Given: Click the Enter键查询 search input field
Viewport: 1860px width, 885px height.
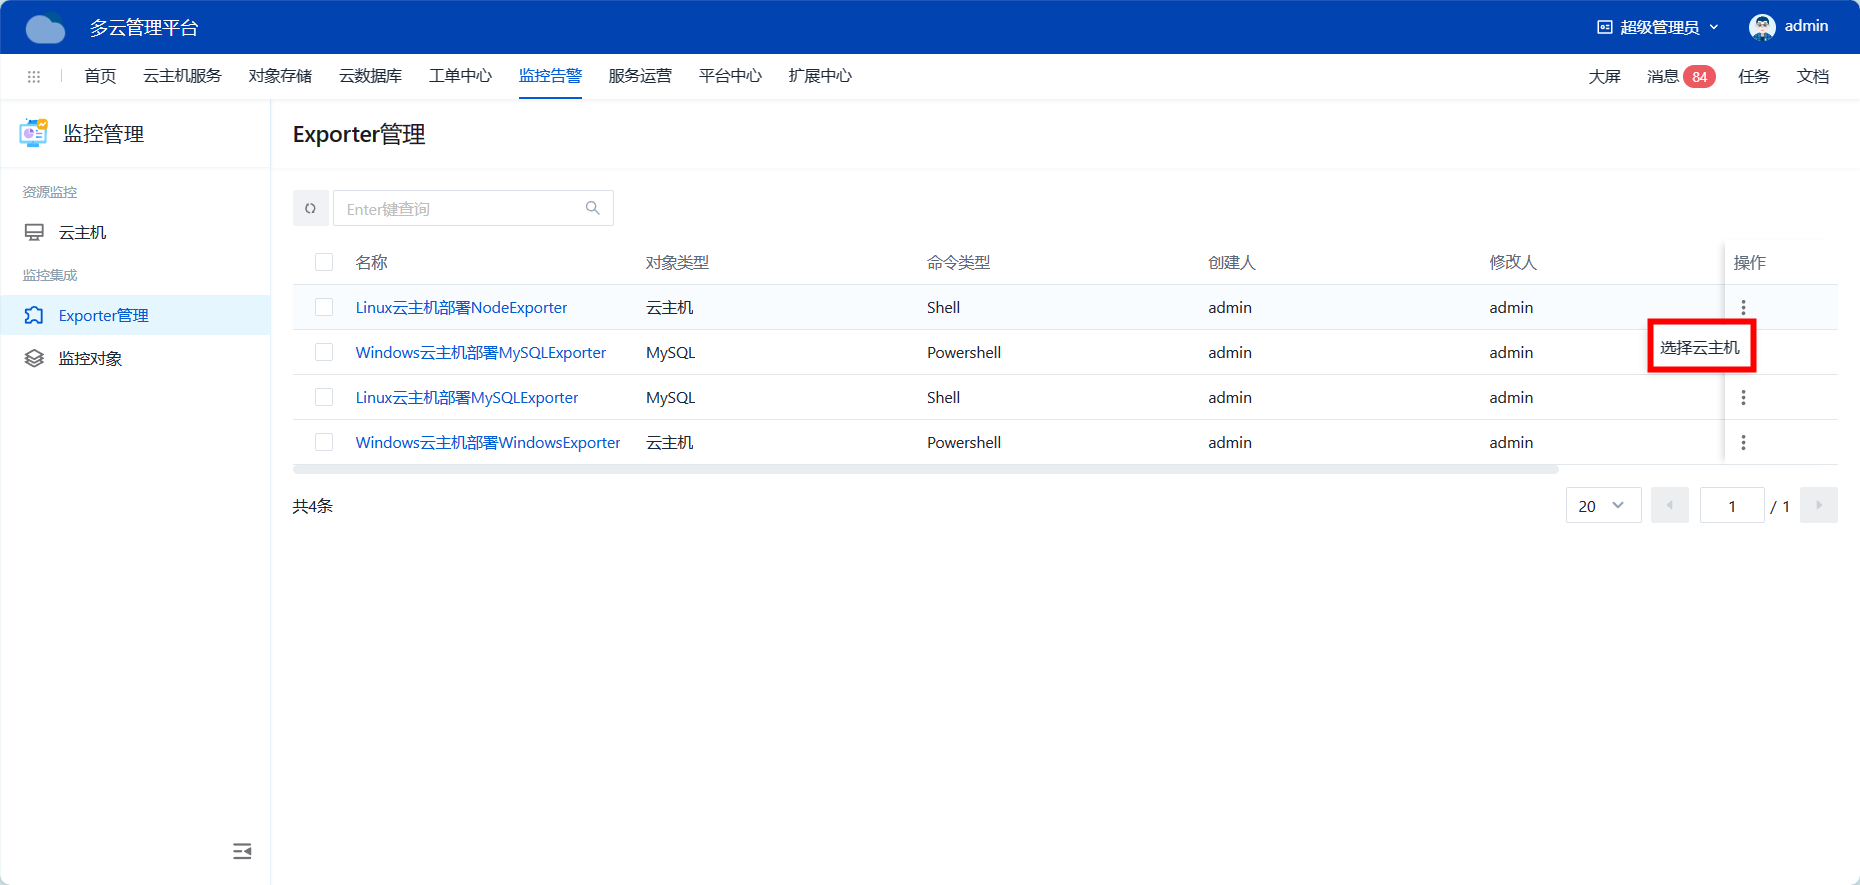Looking at the screenshot, I should pos(460,208).
